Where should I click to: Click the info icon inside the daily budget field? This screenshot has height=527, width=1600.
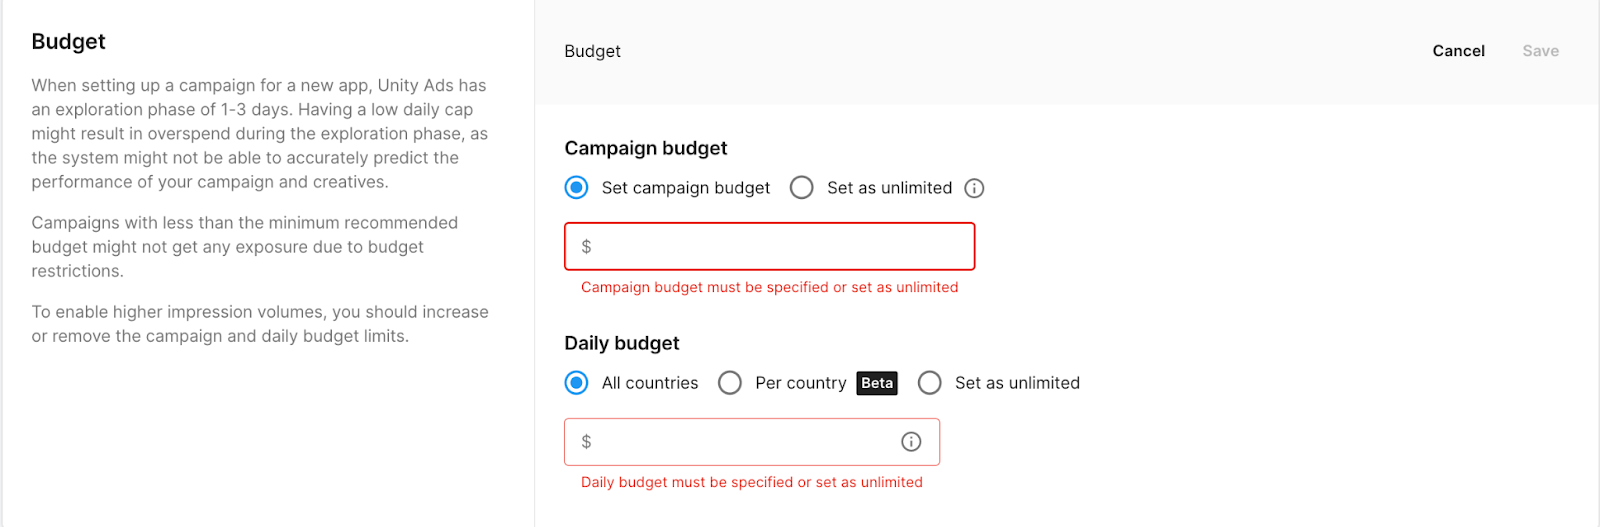(x=911, y=442)
